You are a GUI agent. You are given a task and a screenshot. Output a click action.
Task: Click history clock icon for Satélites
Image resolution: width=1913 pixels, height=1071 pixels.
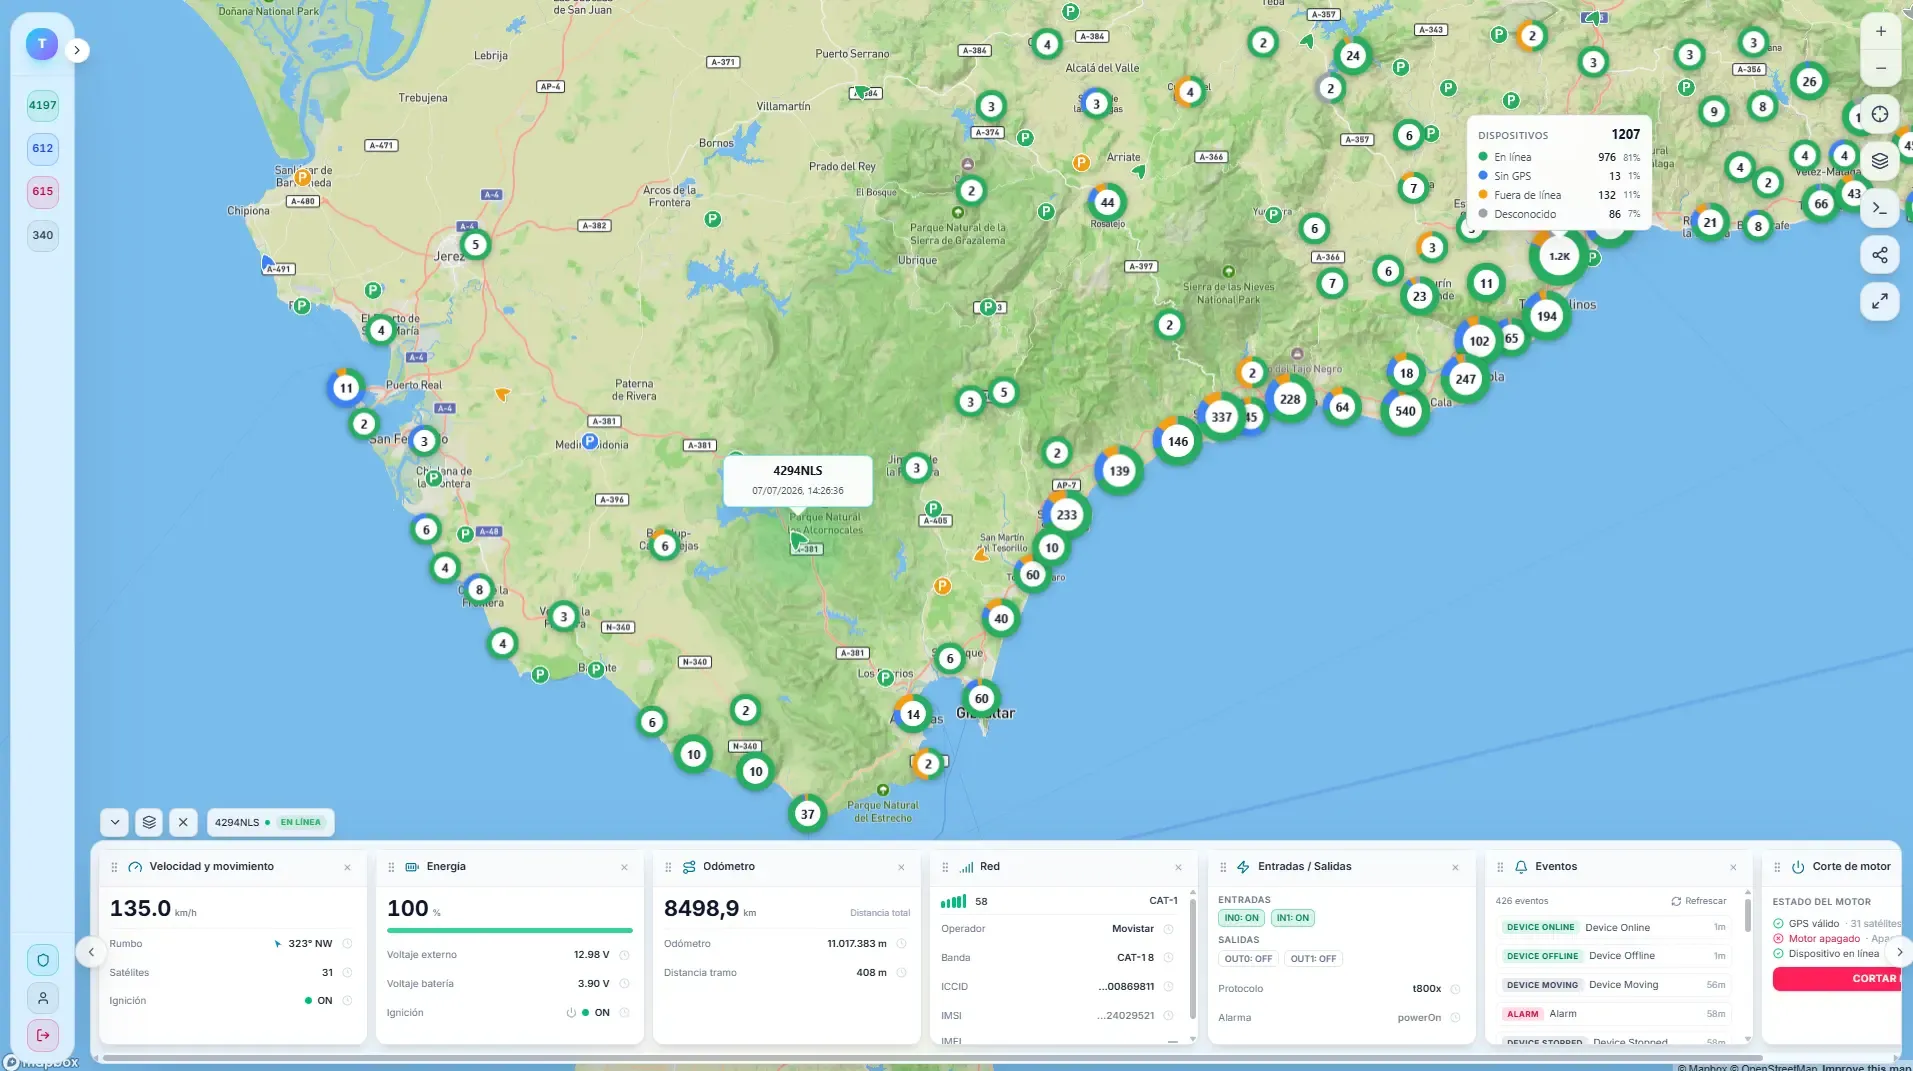pos(347,973)
